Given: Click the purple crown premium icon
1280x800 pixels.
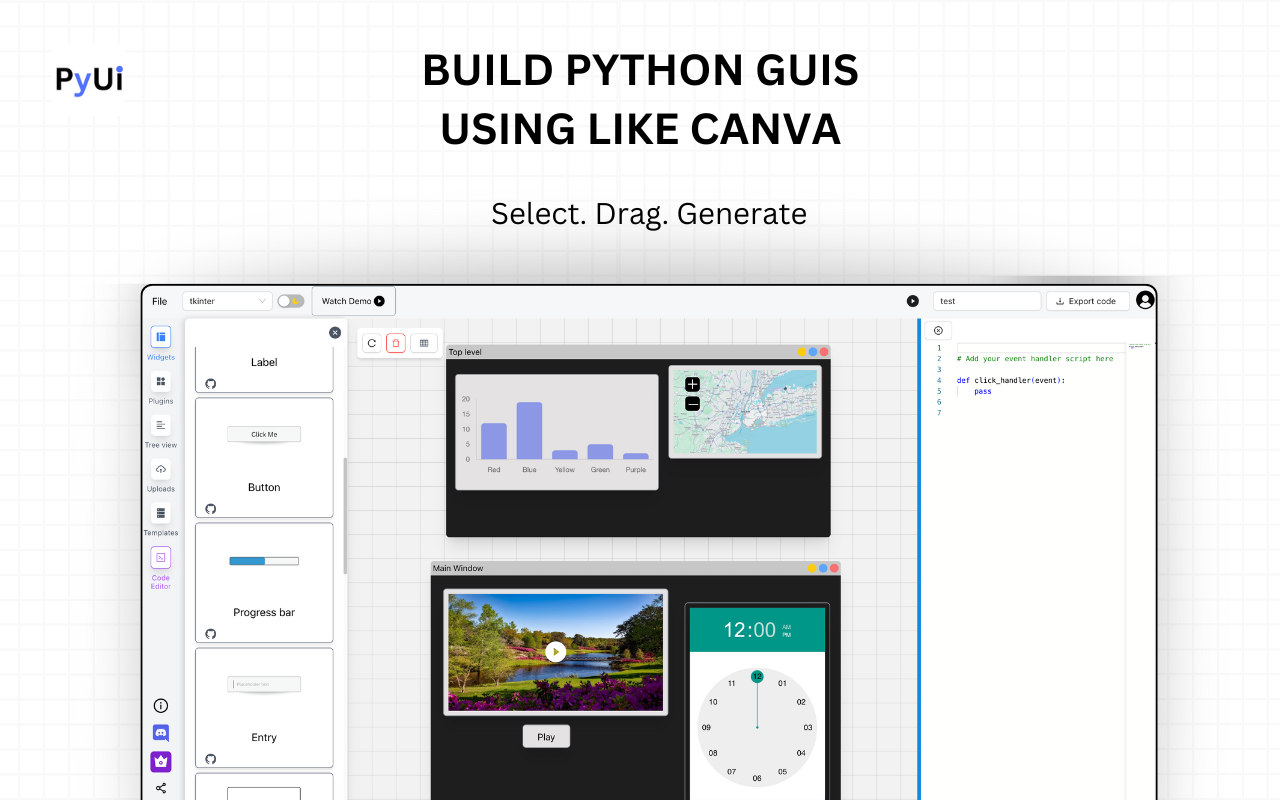Looking at the screenshot, I should (x=160, y=761).
